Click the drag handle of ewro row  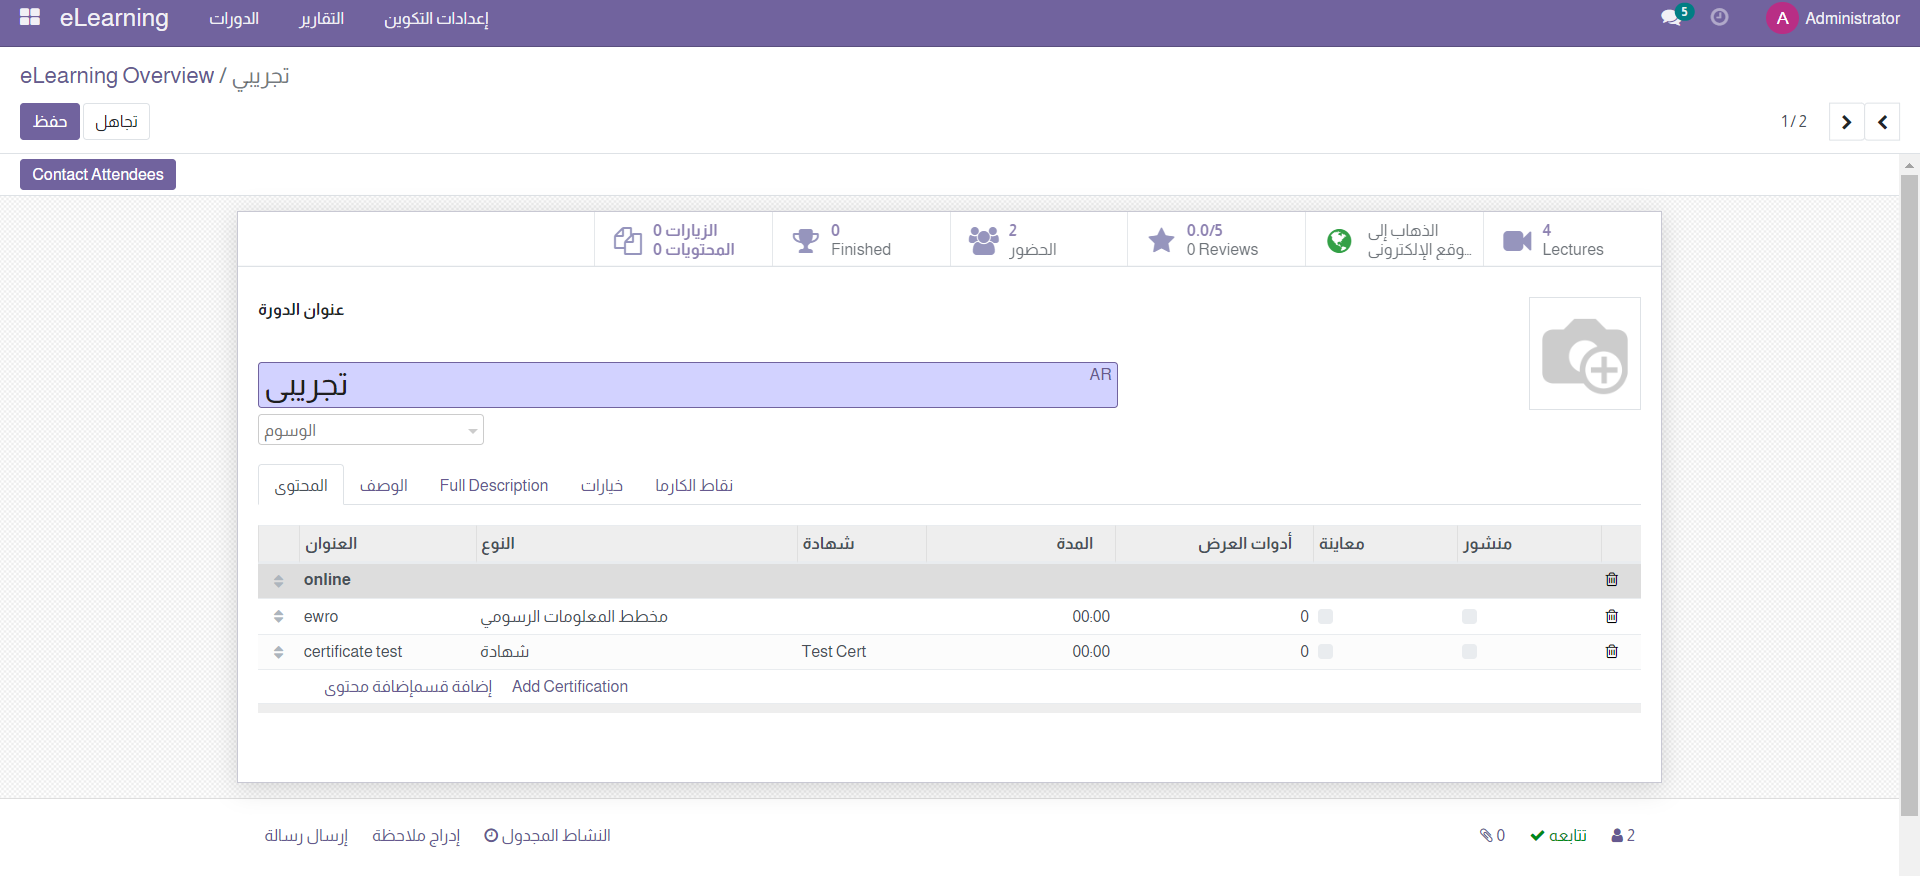click(279, 617)
